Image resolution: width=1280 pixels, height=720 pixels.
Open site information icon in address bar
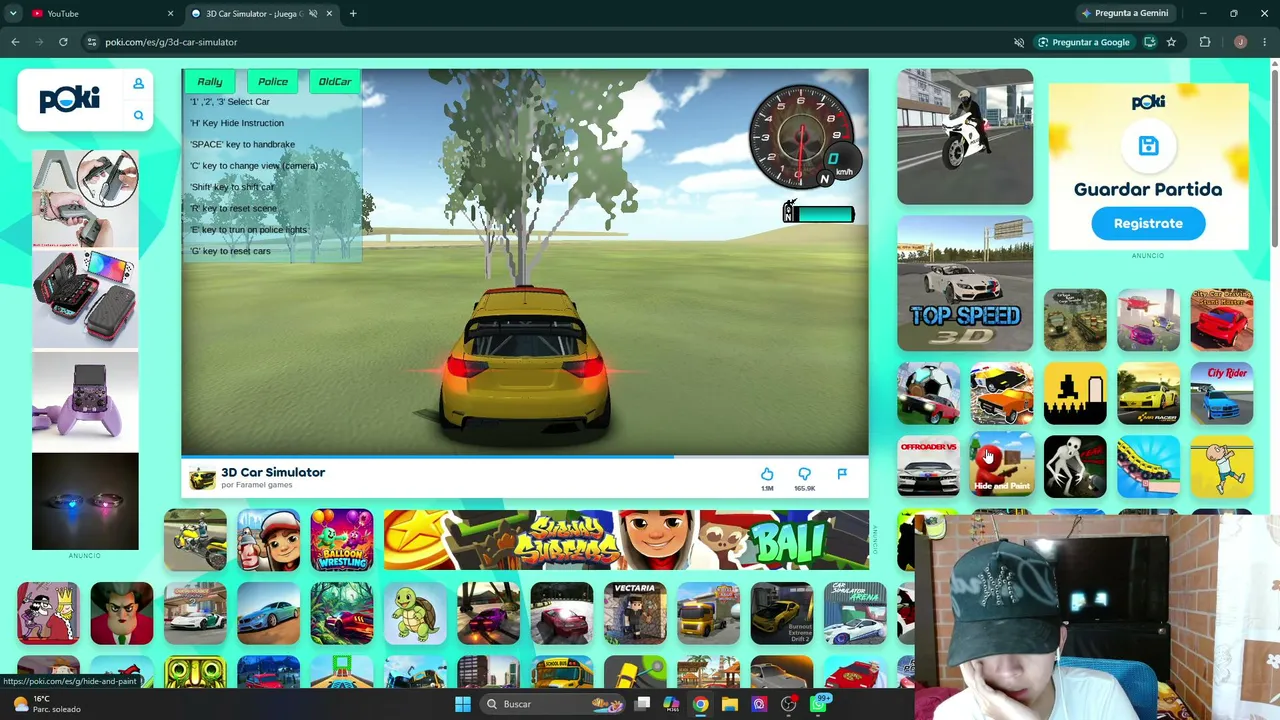point(92,42)
